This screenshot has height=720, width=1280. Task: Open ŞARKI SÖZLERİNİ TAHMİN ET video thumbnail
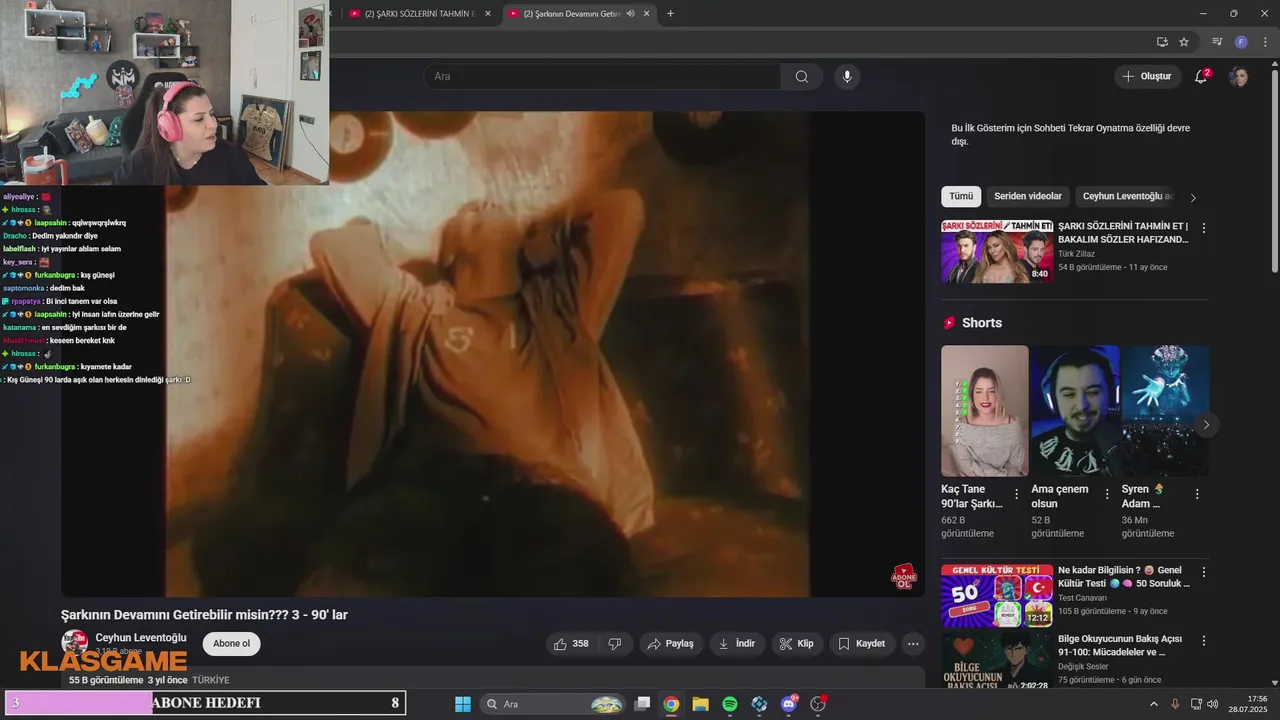(x=997, y=251)
